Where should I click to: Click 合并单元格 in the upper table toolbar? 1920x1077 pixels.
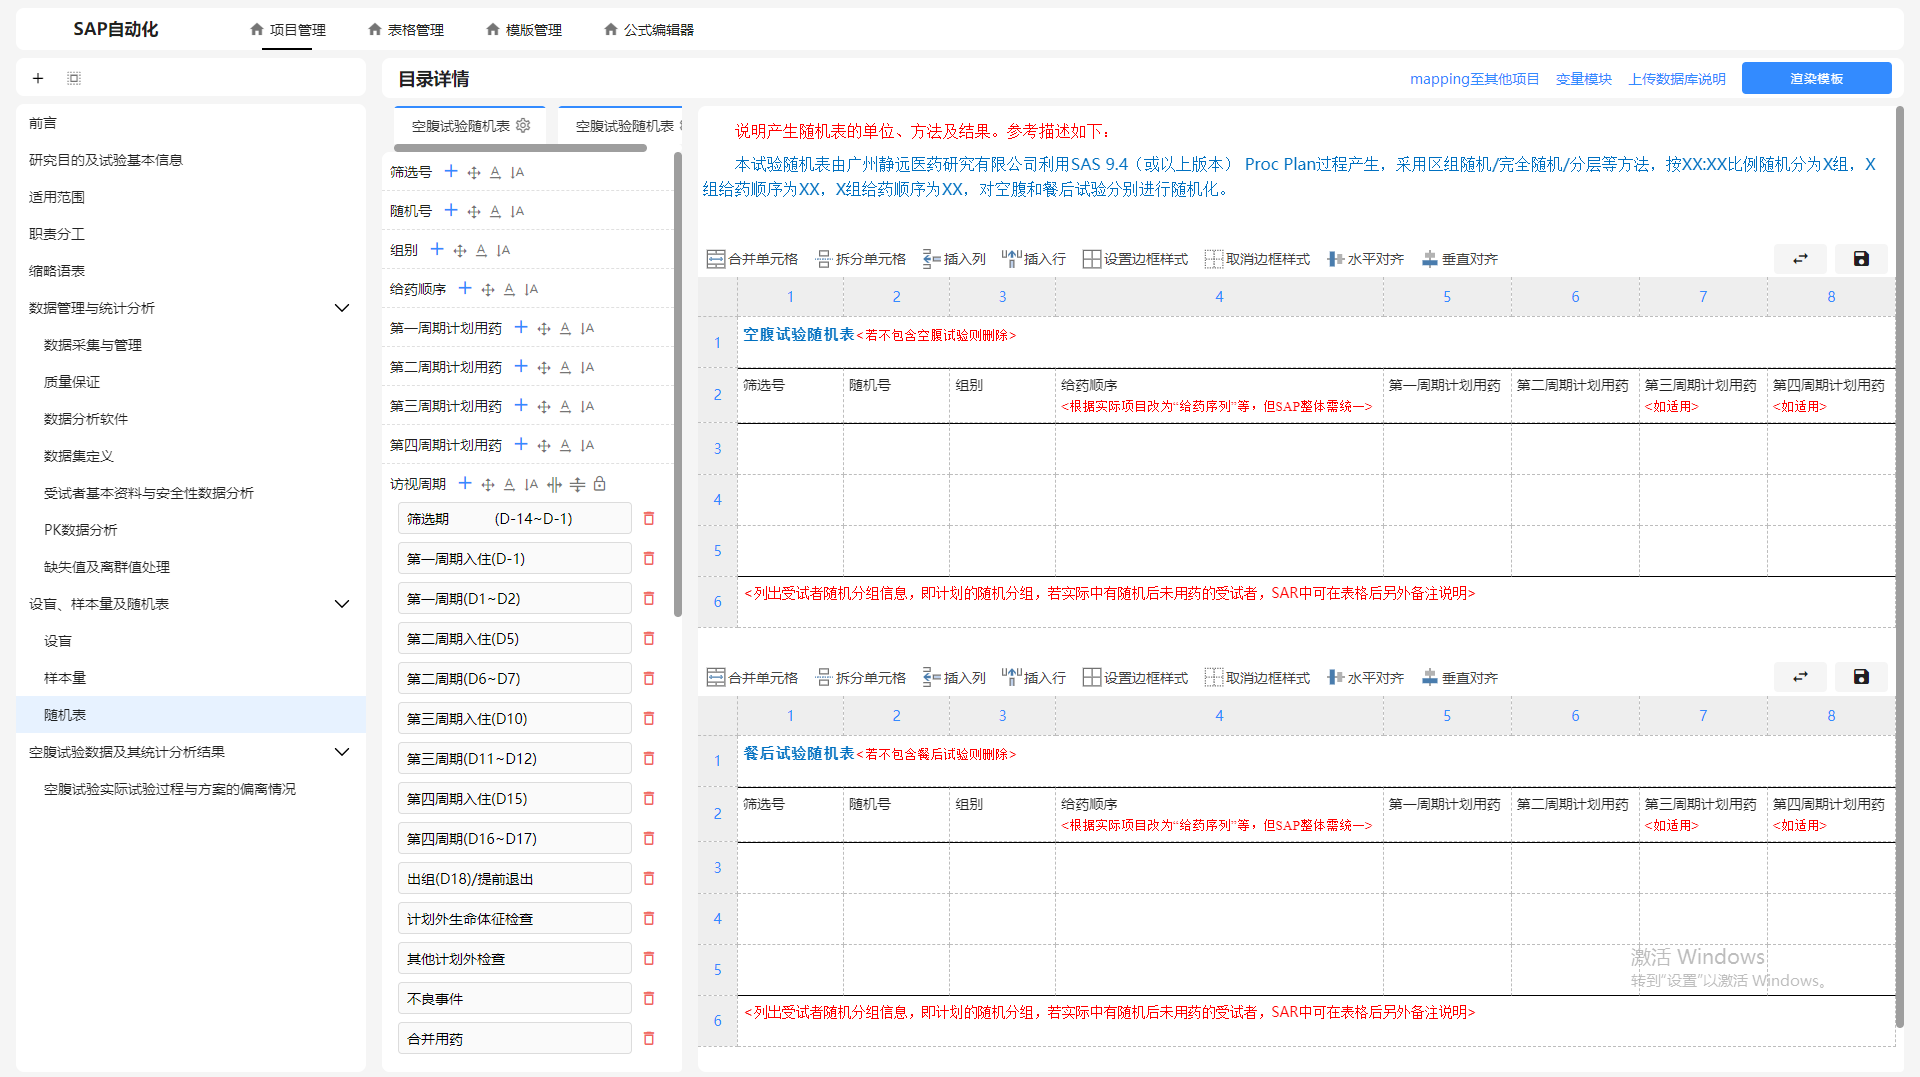(x=752, y=259)
